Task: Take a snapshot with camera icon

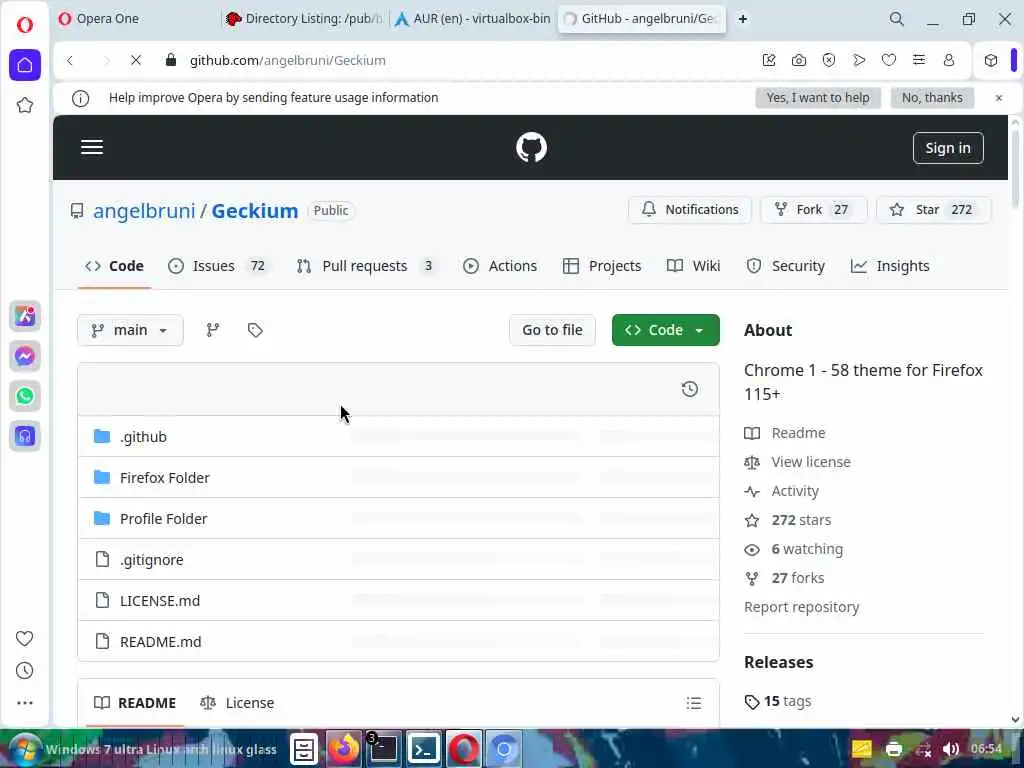Action: click(x=799, y=60)
